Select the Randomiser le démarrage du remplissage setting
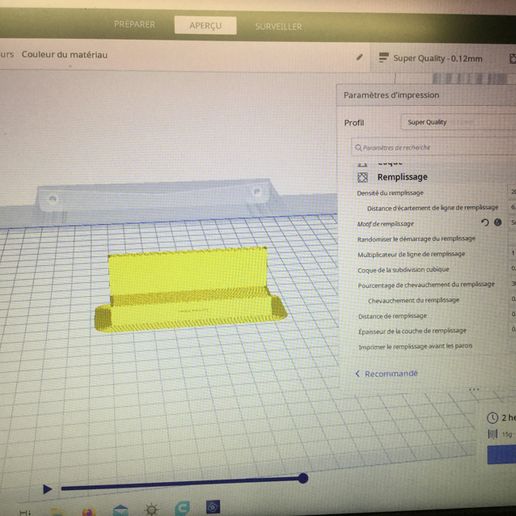The width and height of the screenshot is (516, 516). click(x=416, y=239)
